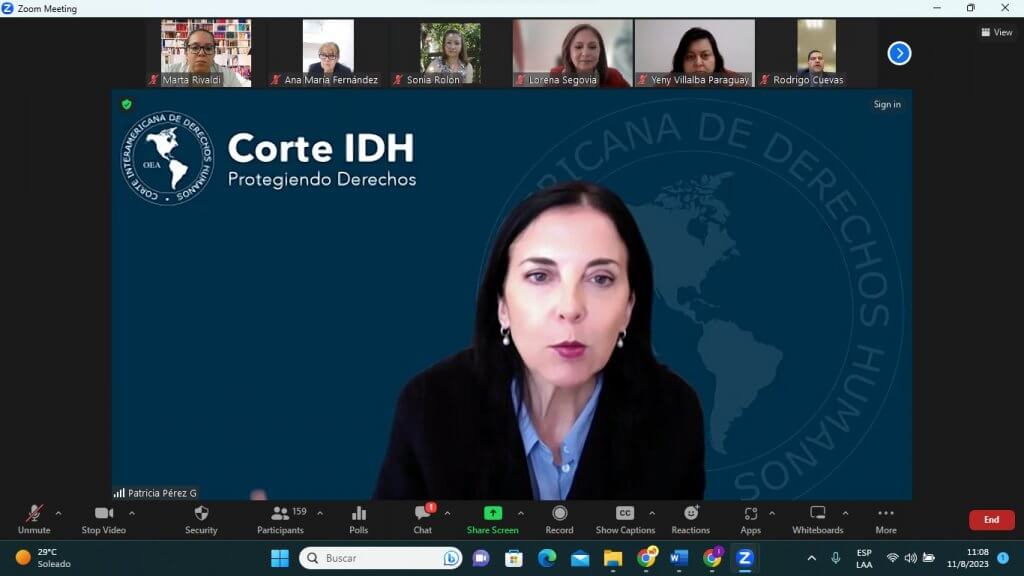Open ESP LAA keyboard language switcher
This screenshot has height=576, width=1024.
[864, 558]
